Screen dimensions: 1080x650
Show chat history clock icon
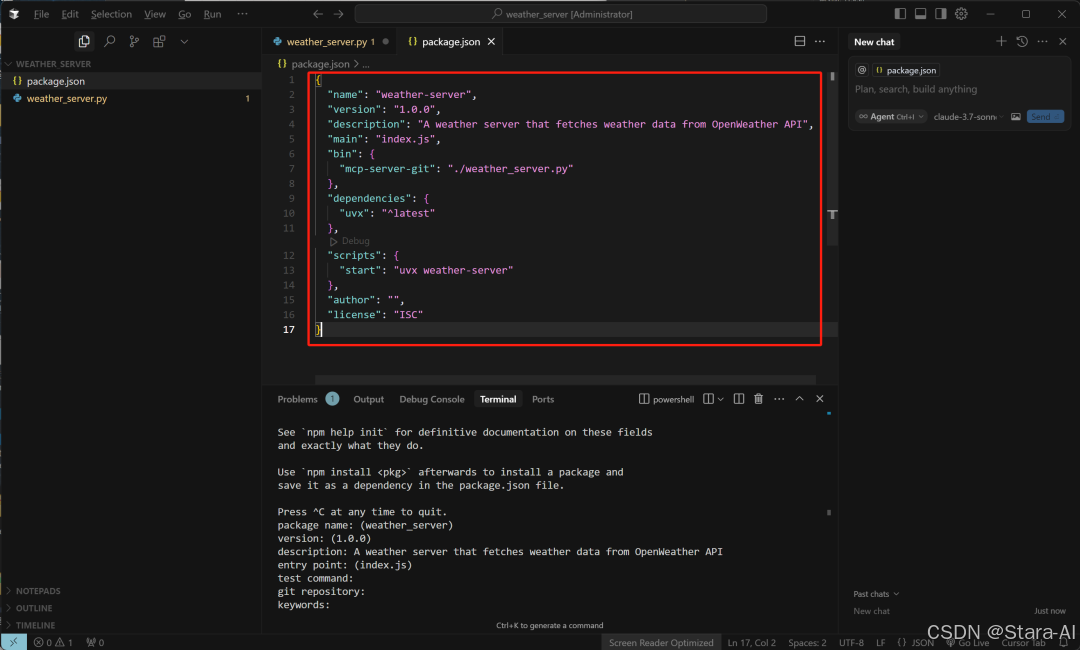tap(1022, 41)
